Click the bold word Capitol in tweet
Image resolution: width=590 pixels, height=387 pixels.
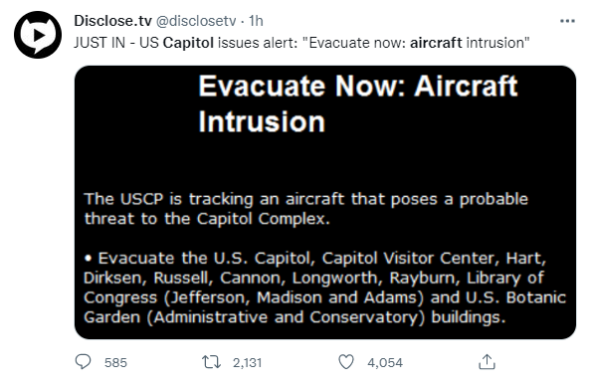[188, 43]
